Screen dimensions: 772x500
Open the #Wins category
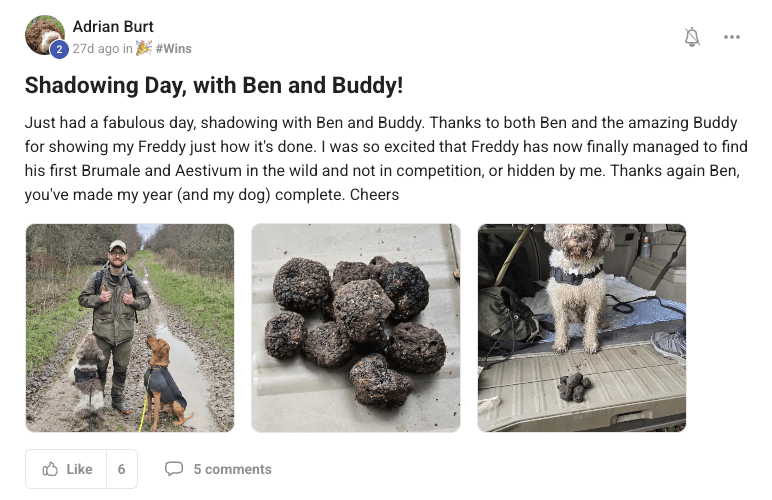tap(173, 48)
